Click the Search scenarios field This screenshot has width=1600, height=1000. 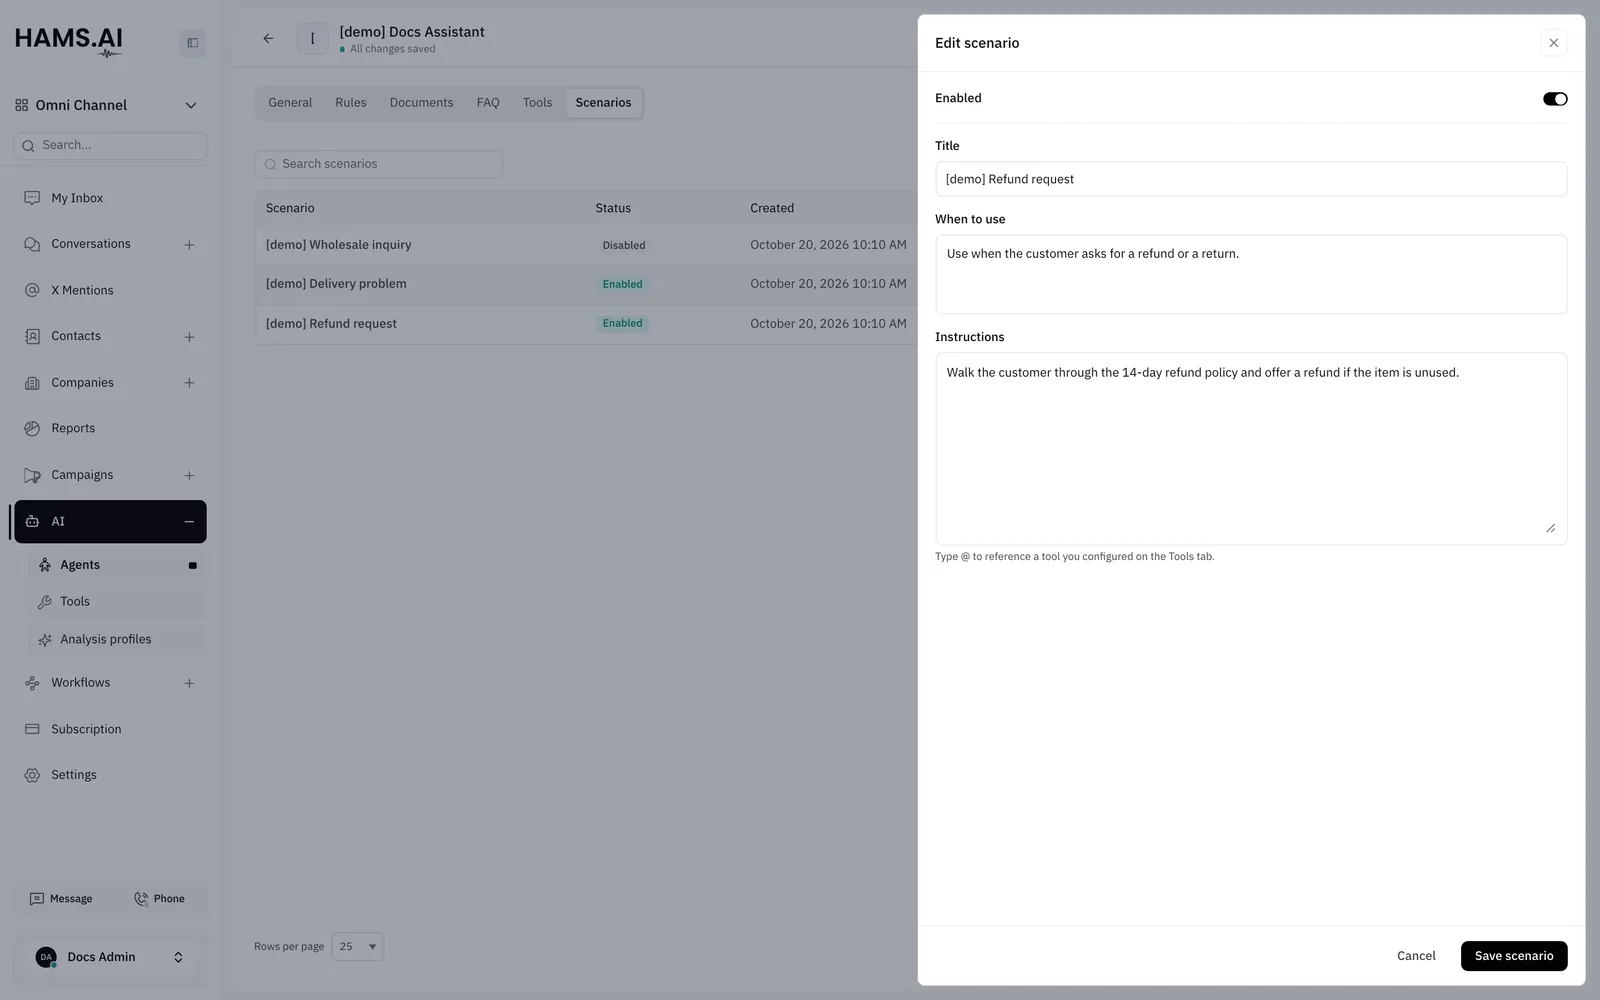coord(379,164)
